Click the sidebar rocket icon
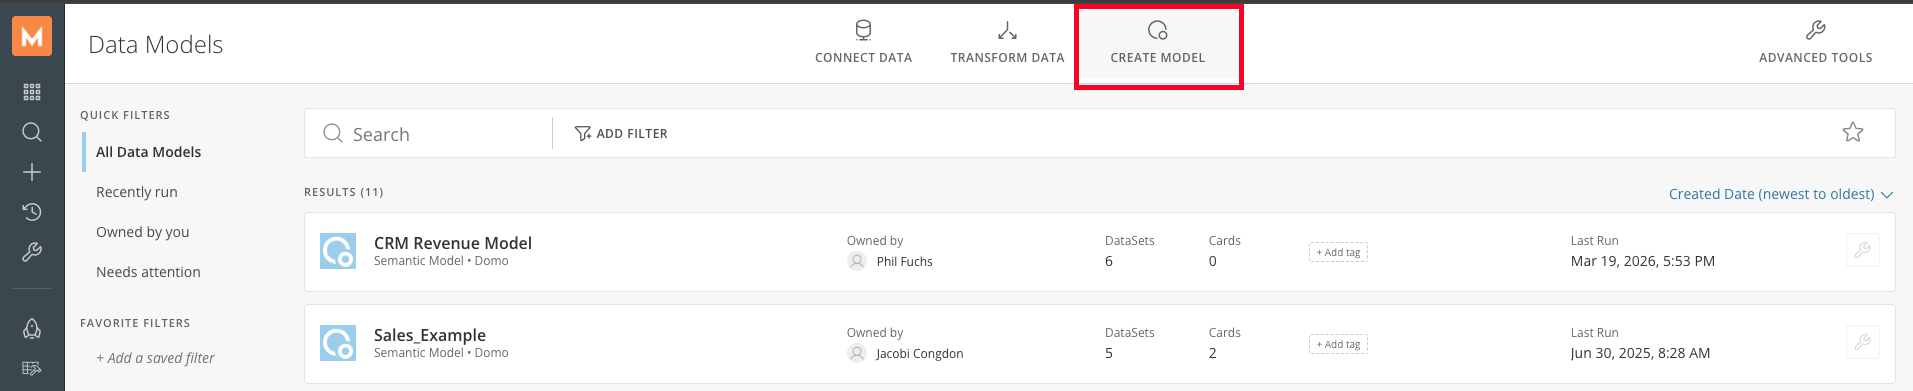Screen dimensions: 1913x391 pos(32,328)
